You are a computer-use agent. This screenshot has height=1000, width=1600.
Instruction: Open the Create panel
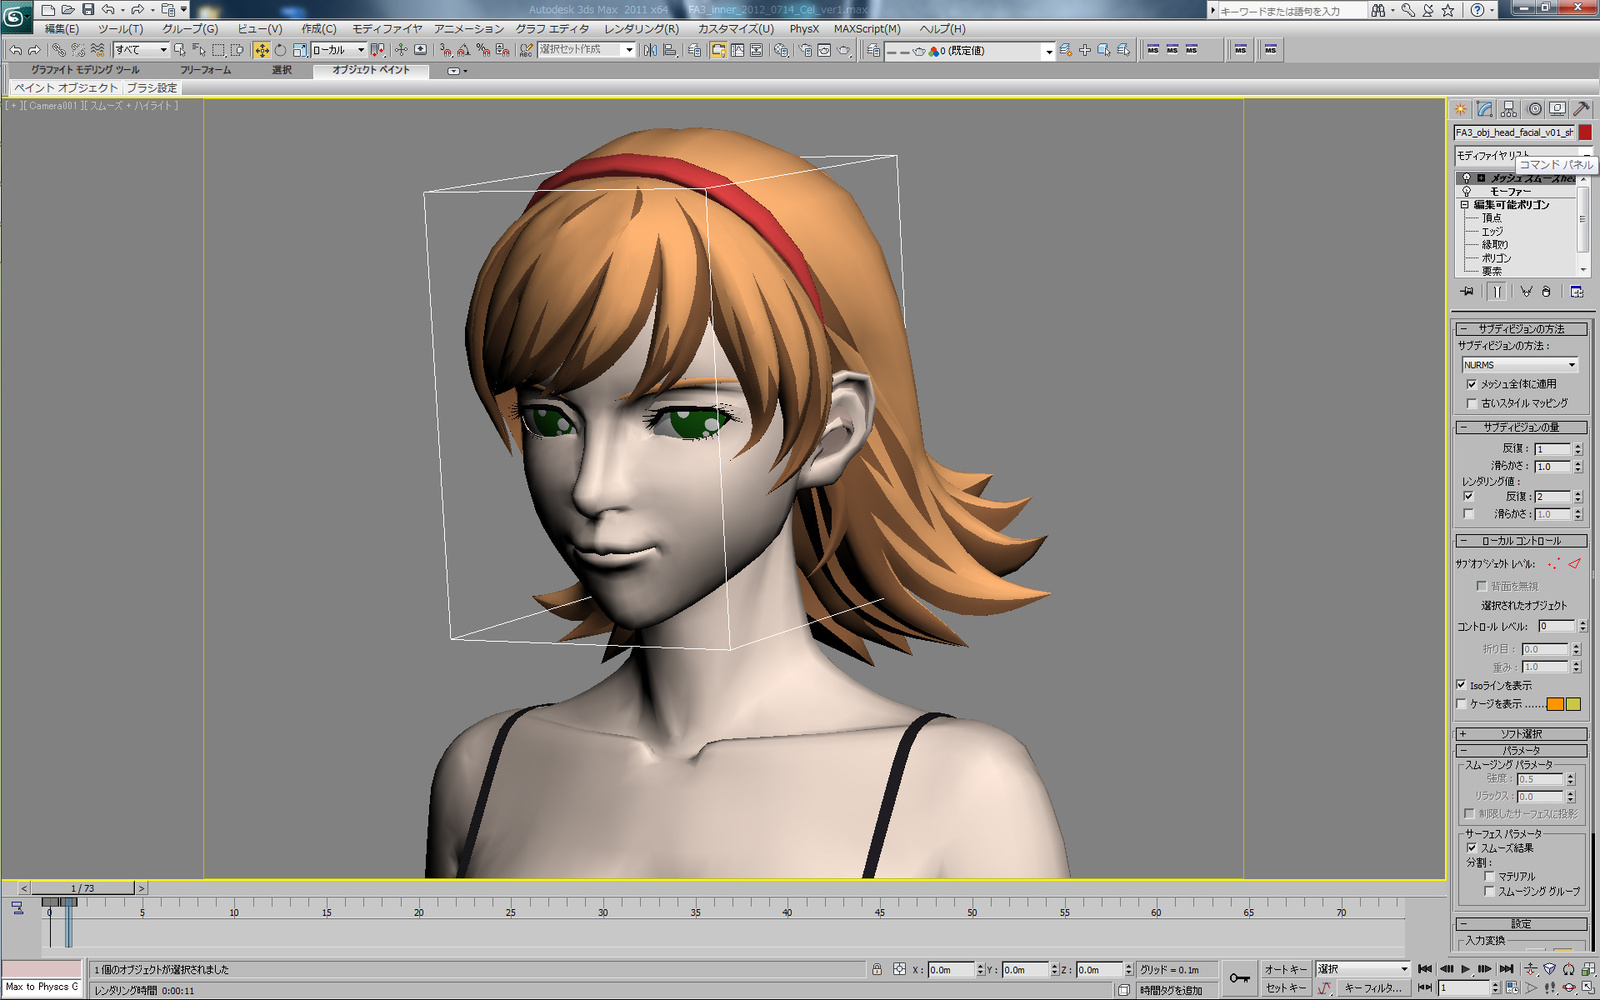click(1459, 110)
